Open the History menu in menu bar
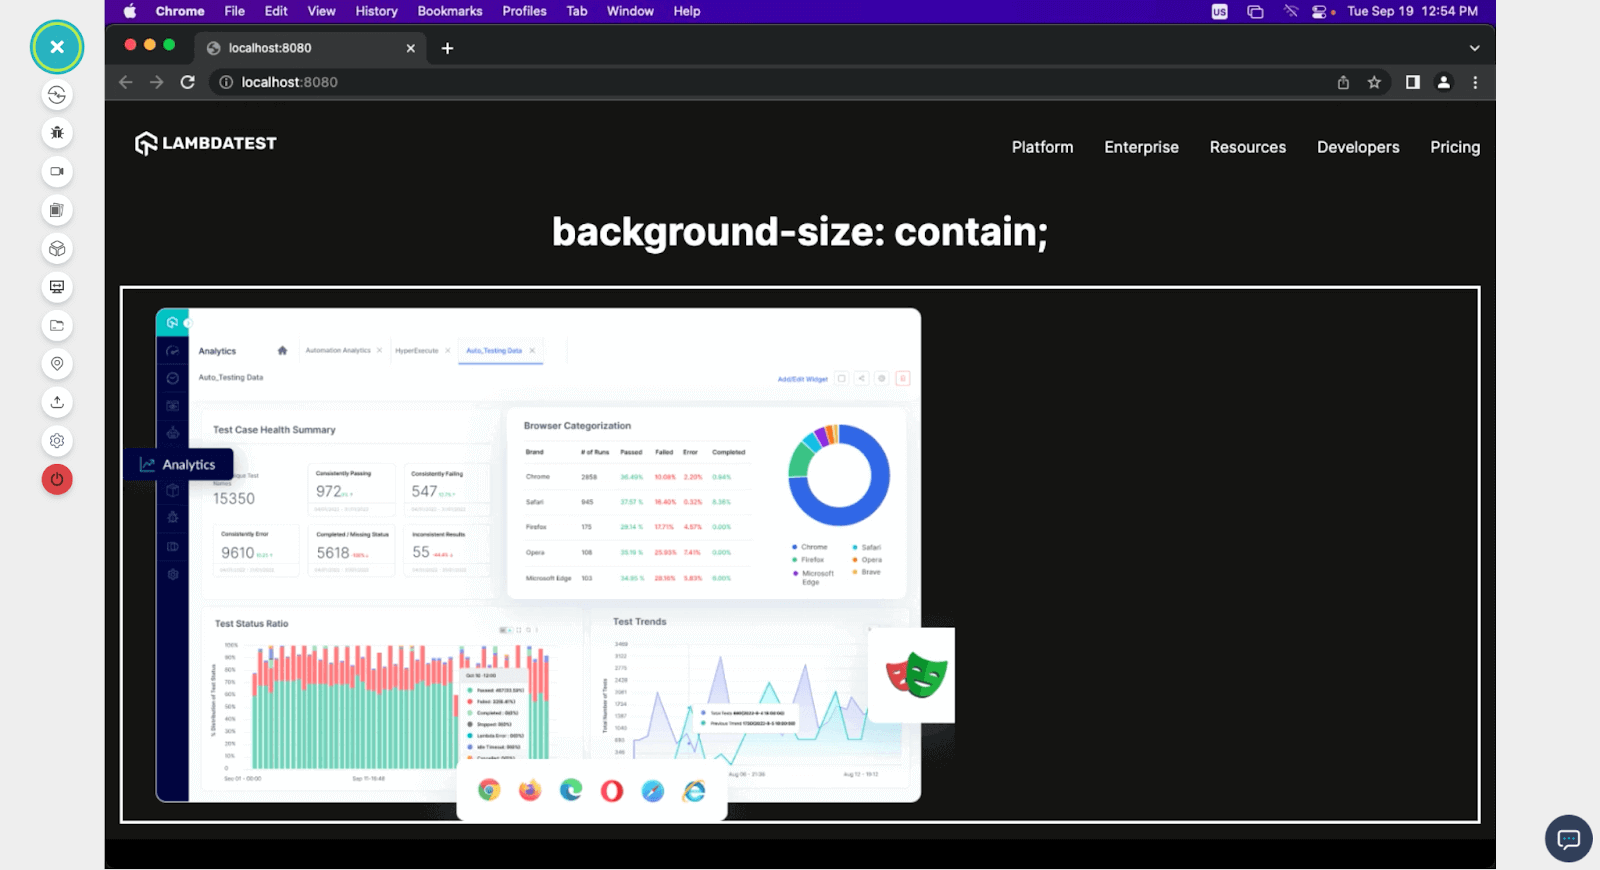 coord(376,11)
